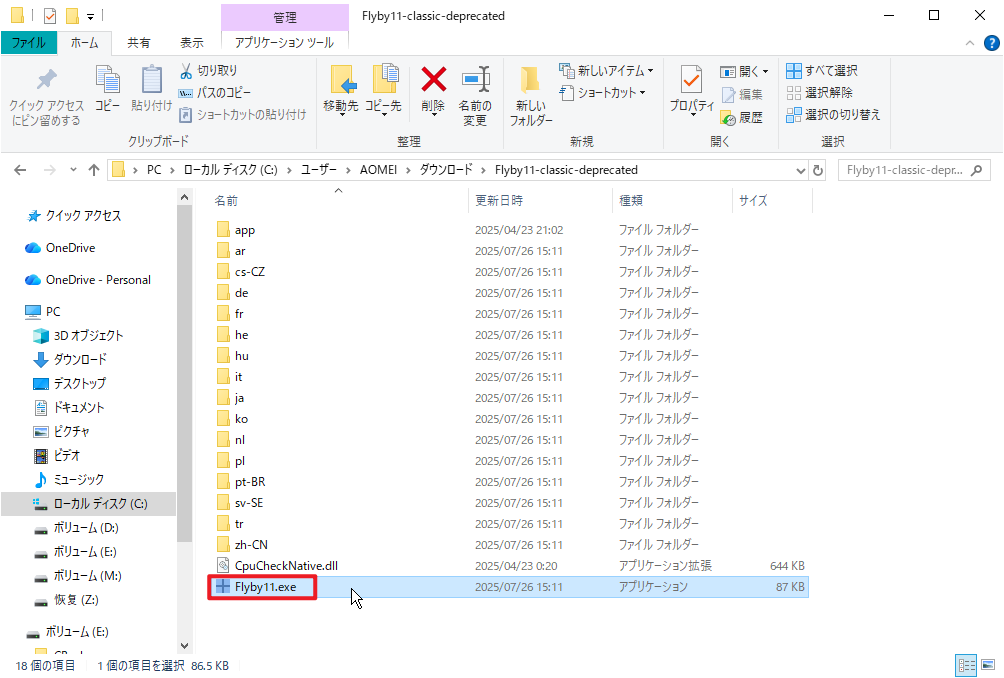The image size is (1004, 678).
Task: Switch to Details view icon in status bar
Action: pos(966,665)
